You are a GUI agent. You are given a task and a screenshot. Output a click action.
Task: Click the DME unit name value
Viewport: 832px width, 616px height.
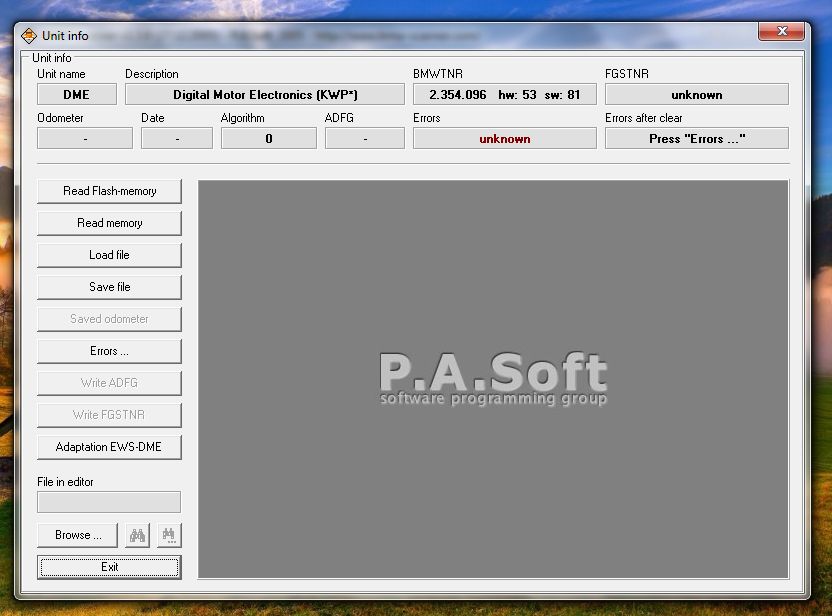coord(77,94)
